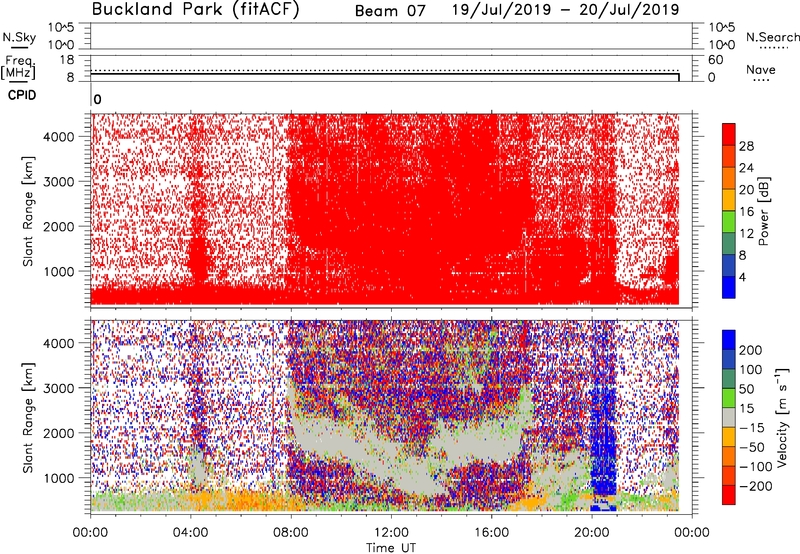This screenshot has width=800, height=554.
Task: Click the '4000' tick on Power panel
Action: [x=59, y=137]
